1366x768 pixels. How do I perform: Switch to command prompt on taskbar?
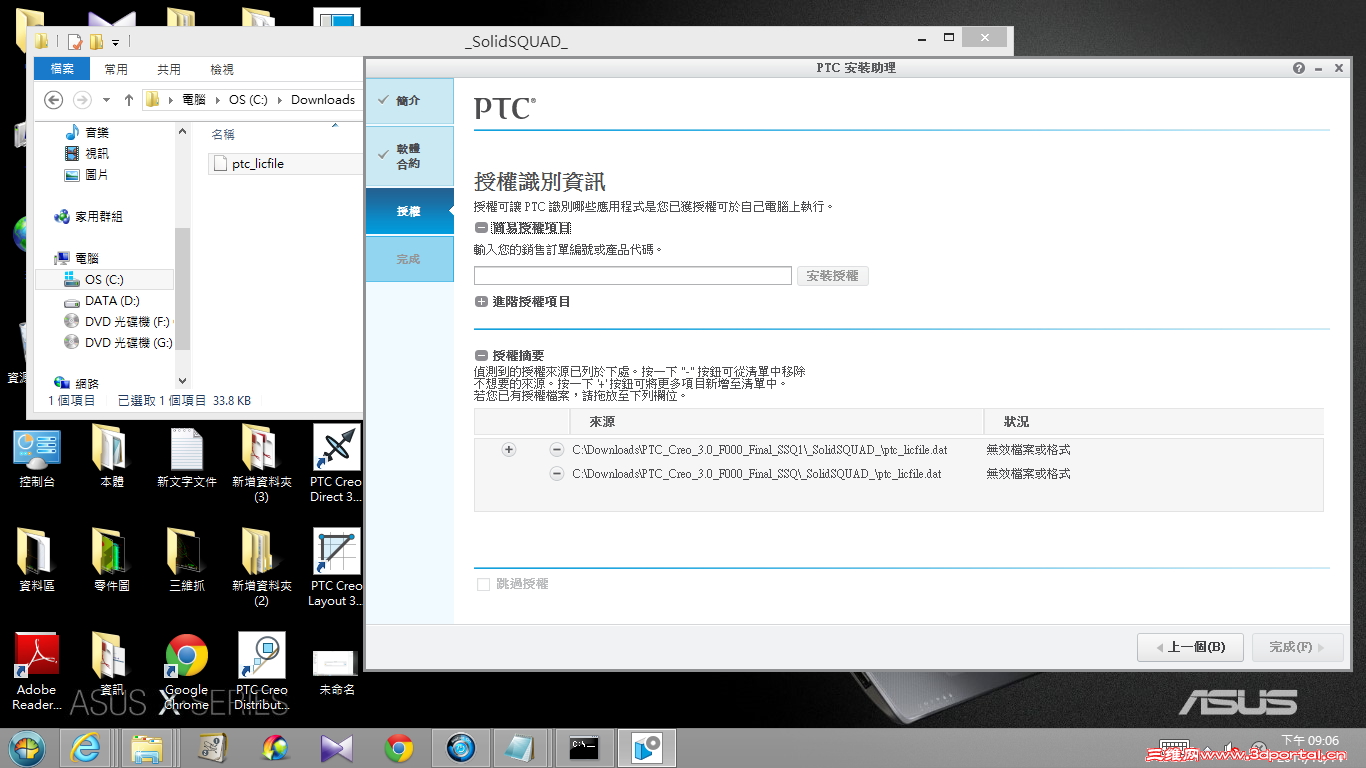coord(584,748)
